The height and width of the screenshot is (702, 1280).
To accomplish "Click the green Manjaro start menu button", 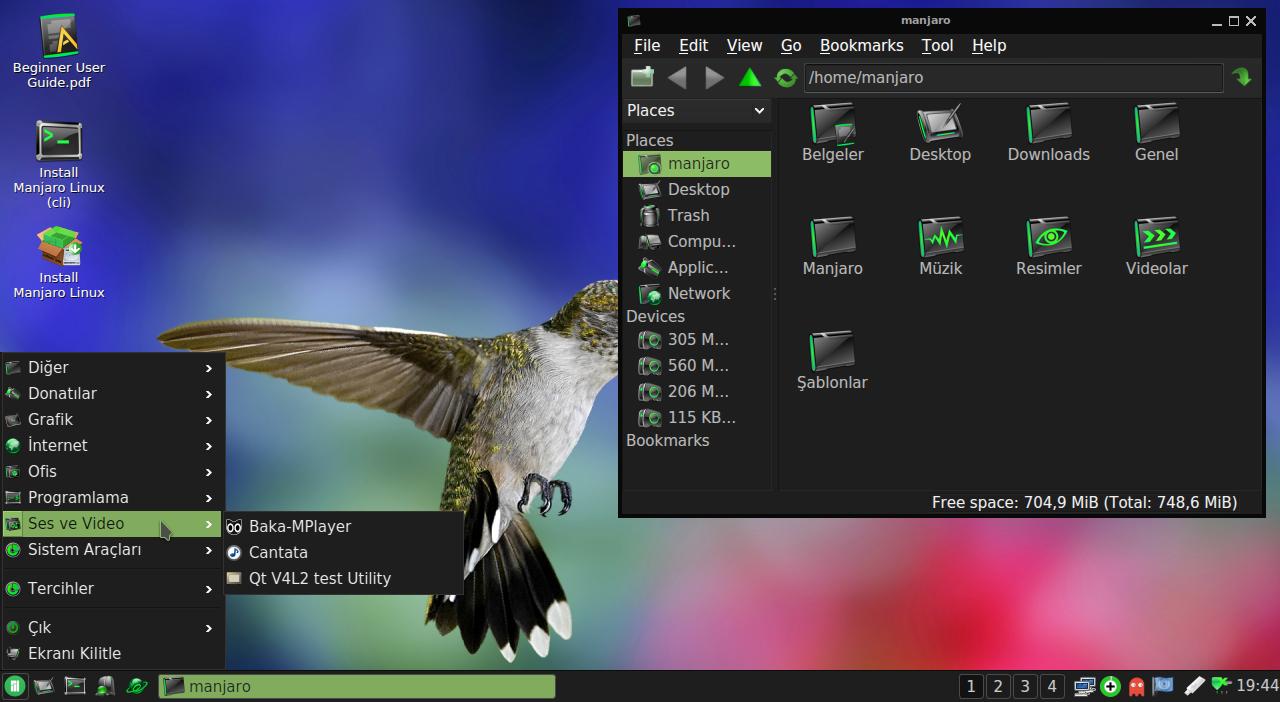I will pos(15,686).
